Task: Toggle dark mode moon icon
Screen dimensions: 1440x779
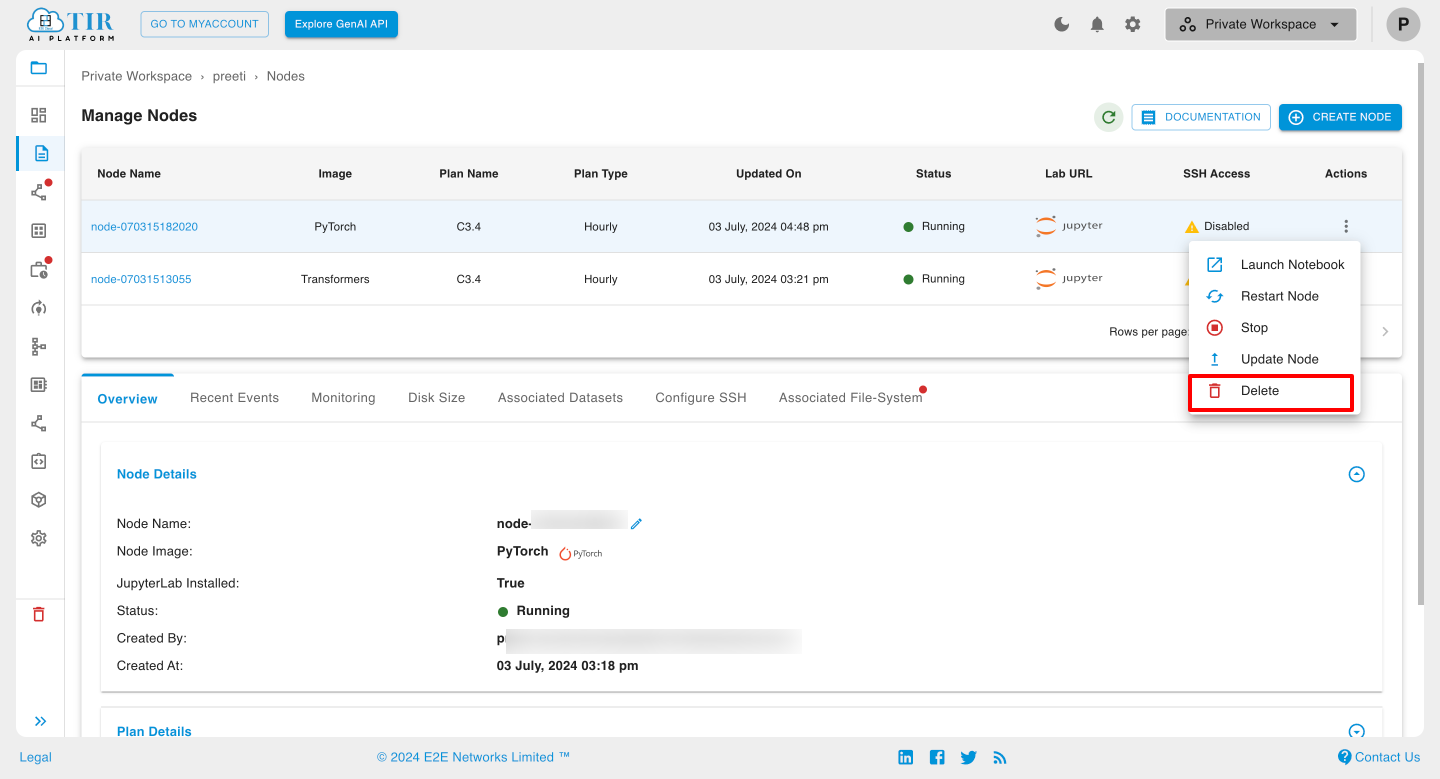Action: tap(1062, 24)
